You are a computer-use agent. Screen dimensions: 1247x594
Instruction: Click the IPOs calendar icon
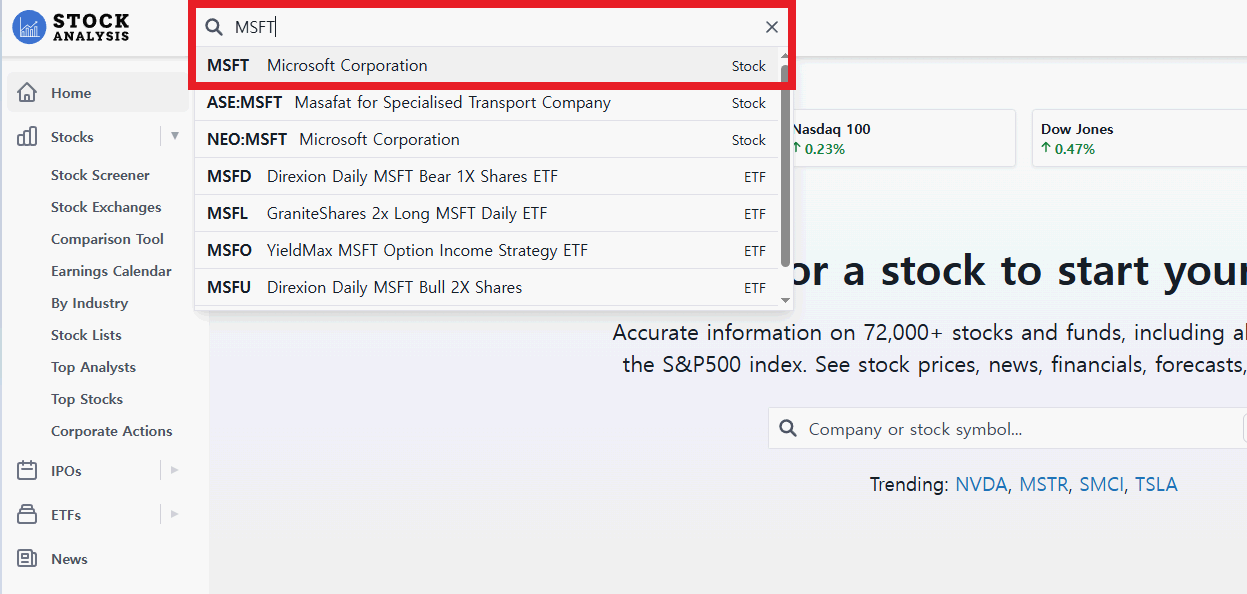point(27,471)
